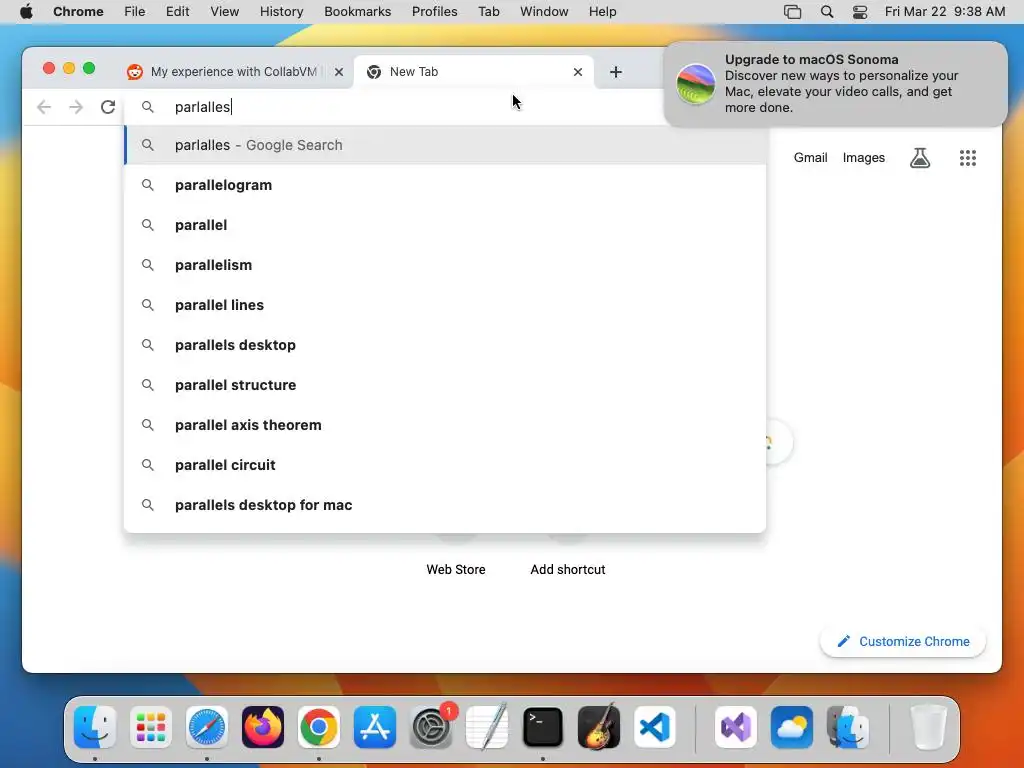Pick the 'parallel lines' suggestion
The height and width of the screenshot is (768, 1024).
(445, 305)
